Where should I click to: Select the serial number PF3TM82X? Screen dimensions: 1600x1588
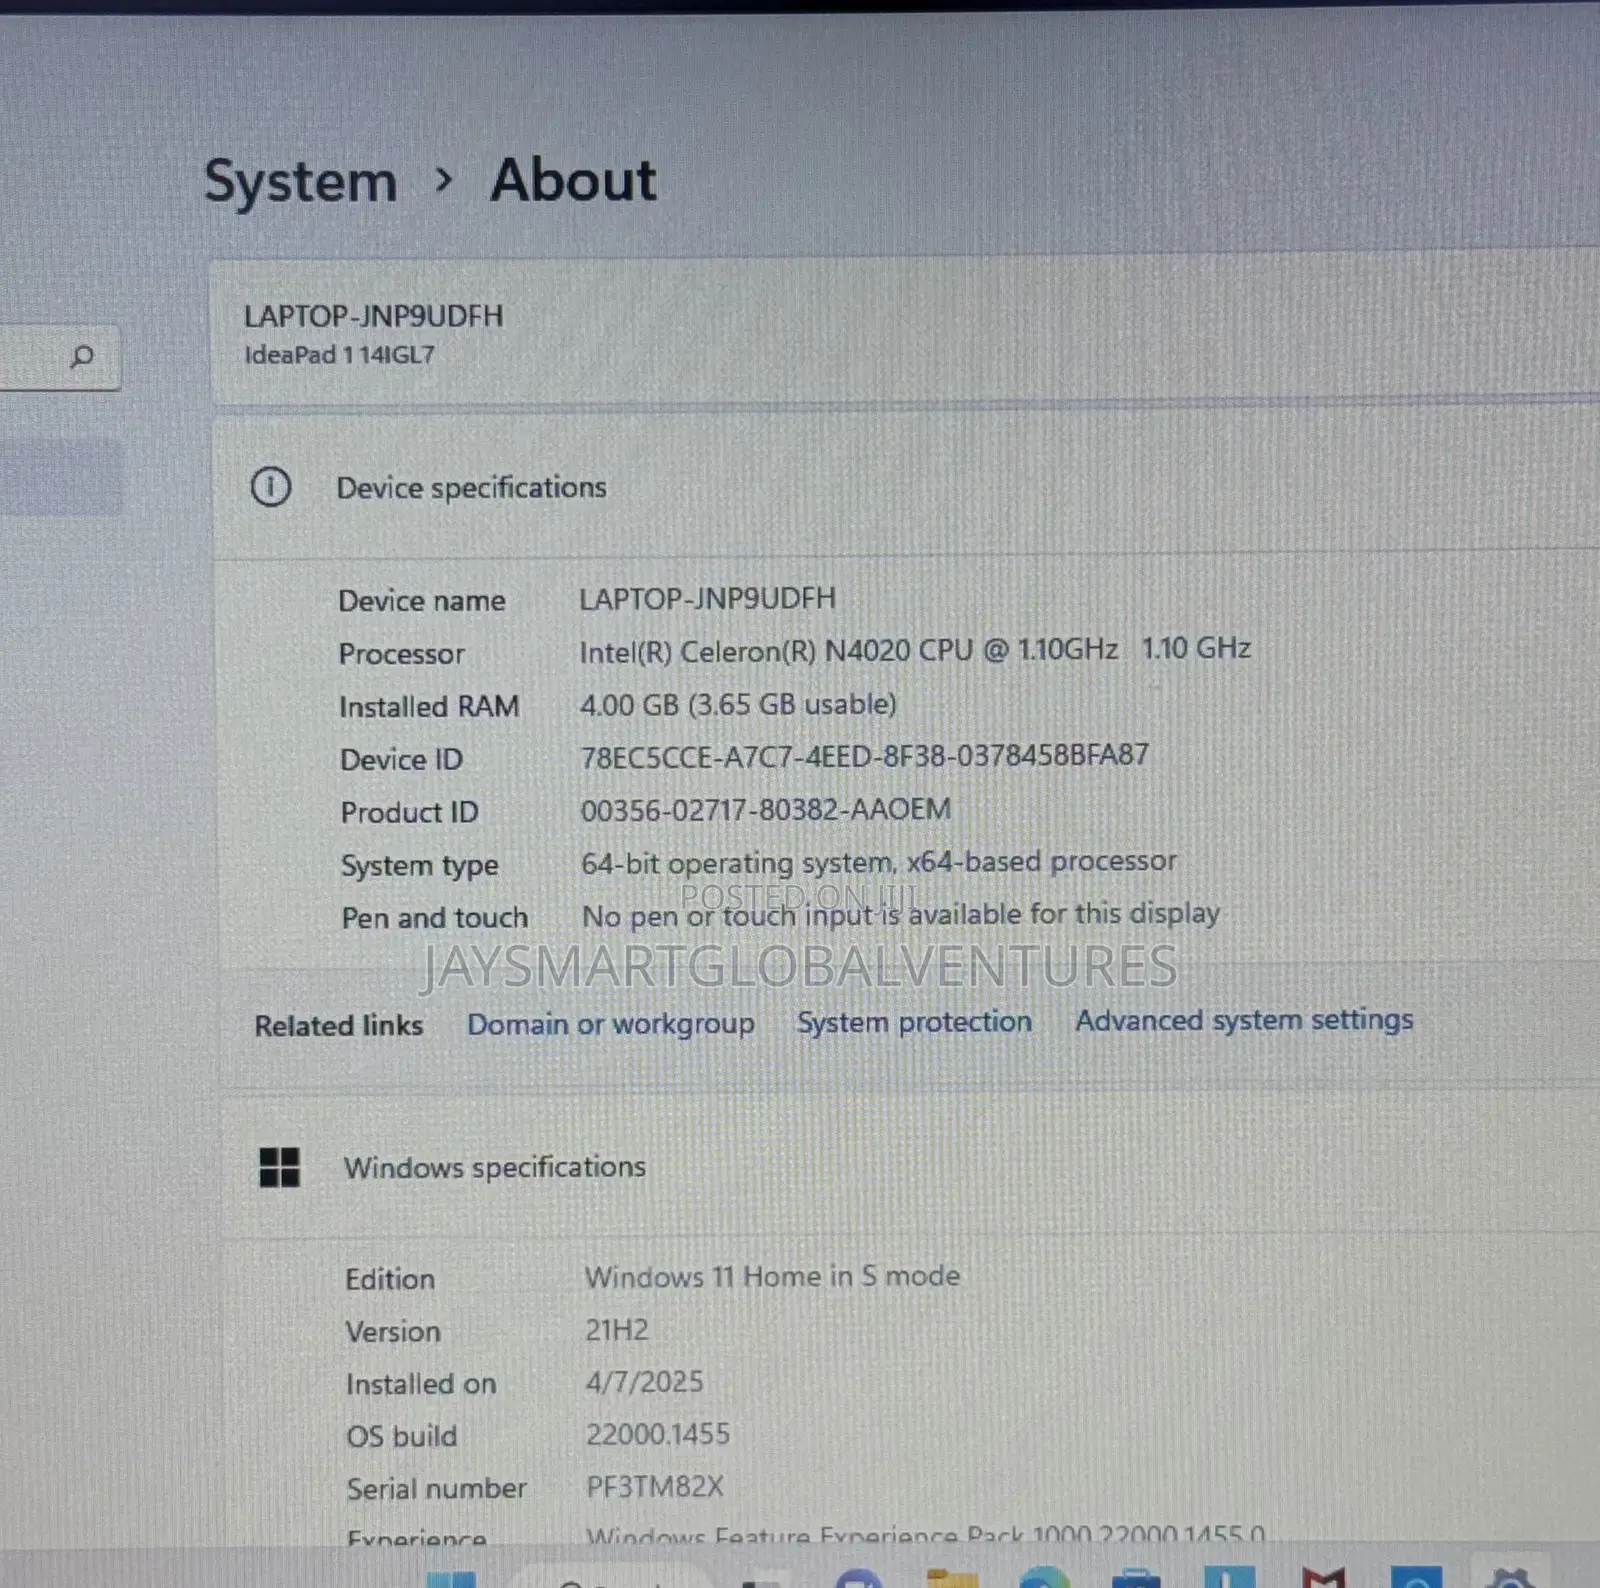(655, 1487)
